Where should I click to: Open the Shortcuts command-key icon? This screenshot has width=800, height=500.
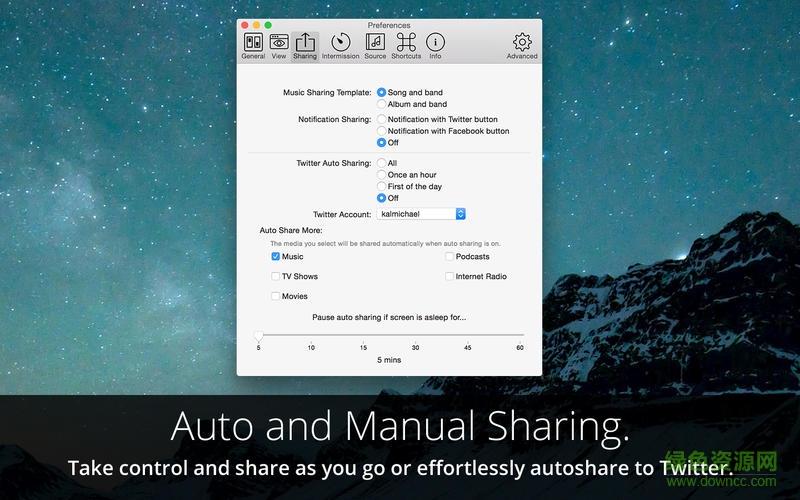pos(406,45)
